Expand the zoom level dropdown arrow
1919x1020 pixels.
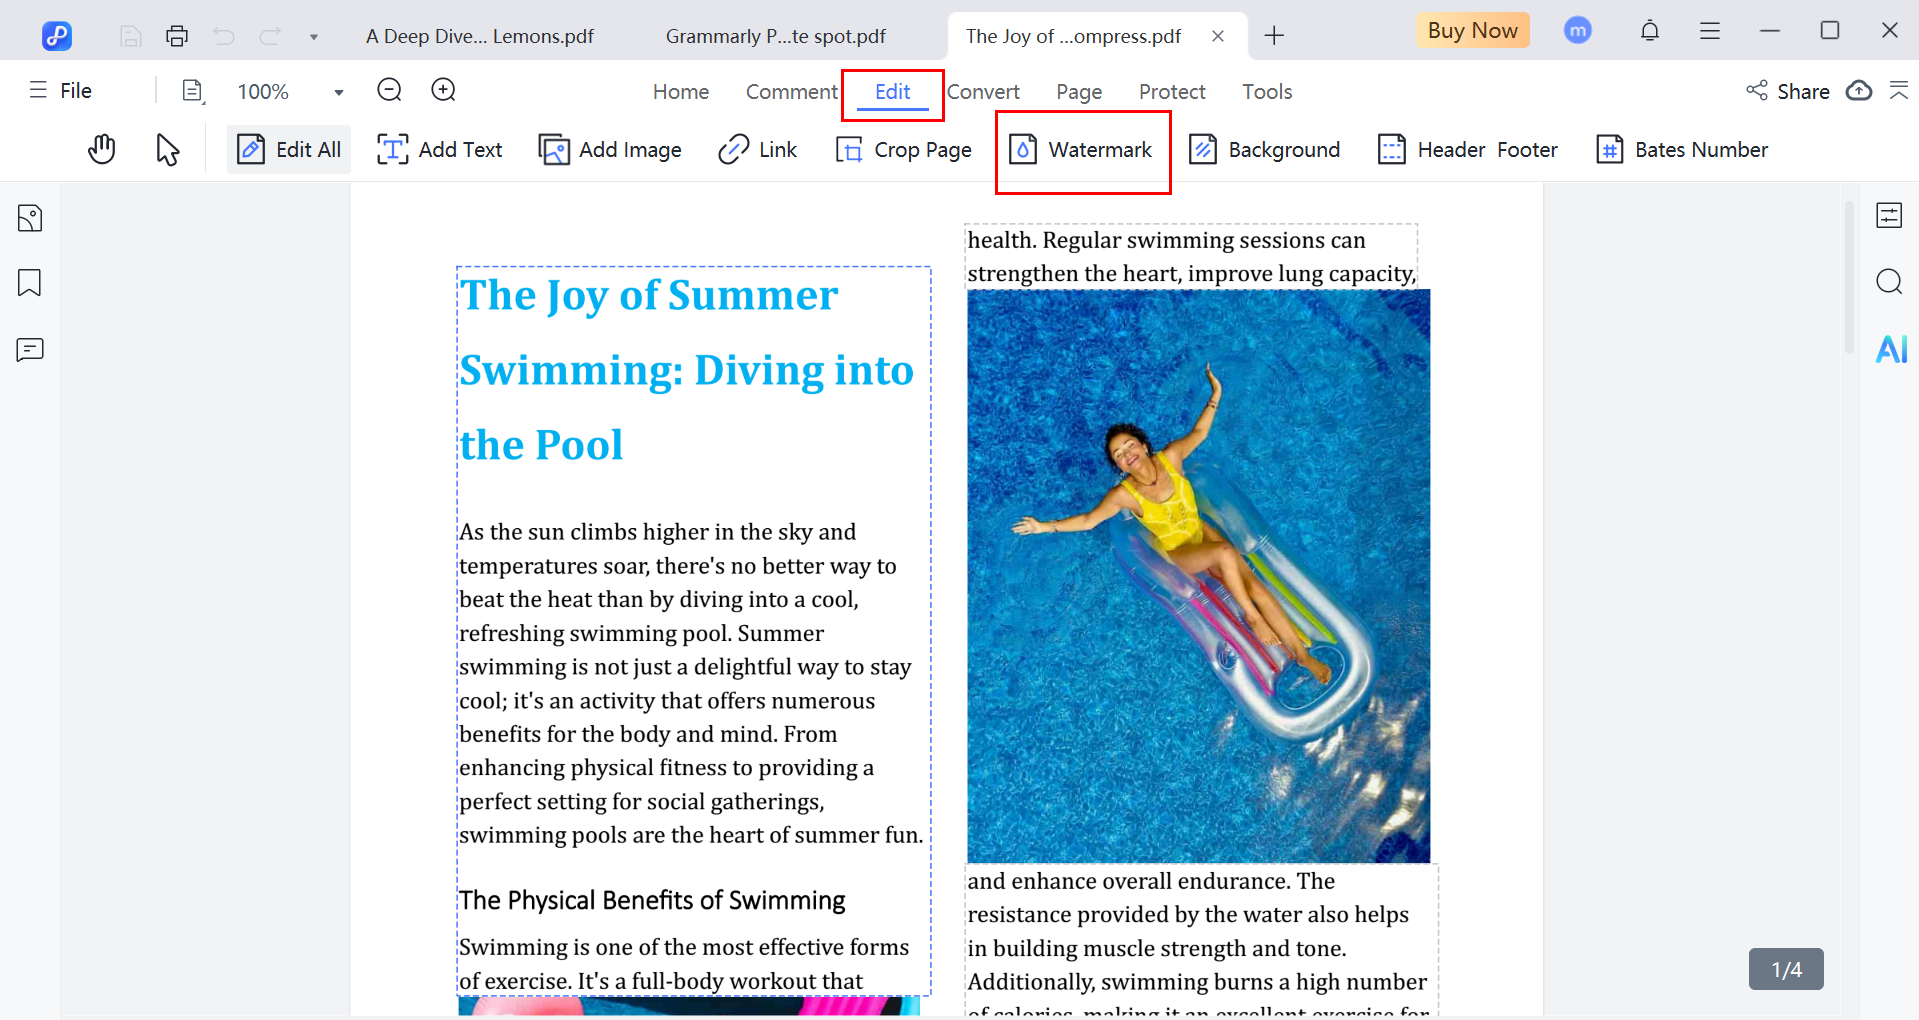tap(339, 92)
